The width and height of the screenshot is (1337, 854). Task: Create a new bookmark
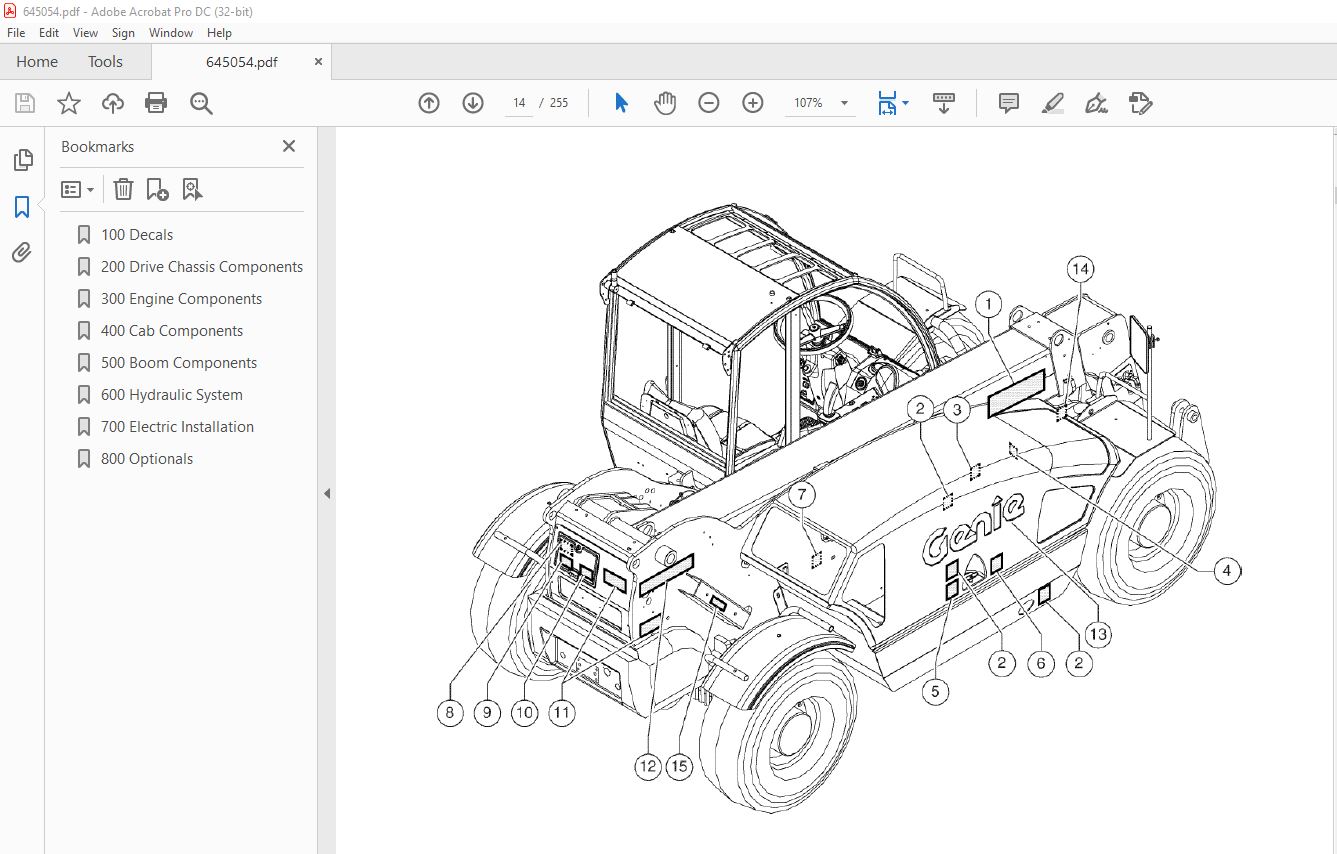point(157,189)
